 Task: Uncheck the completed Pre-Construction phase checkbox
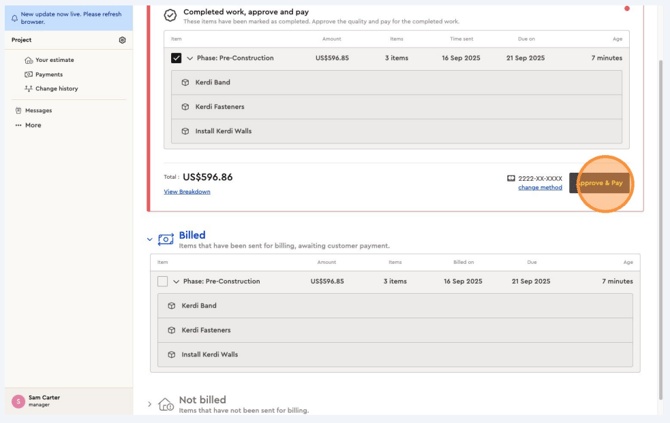tap(176, 58)
